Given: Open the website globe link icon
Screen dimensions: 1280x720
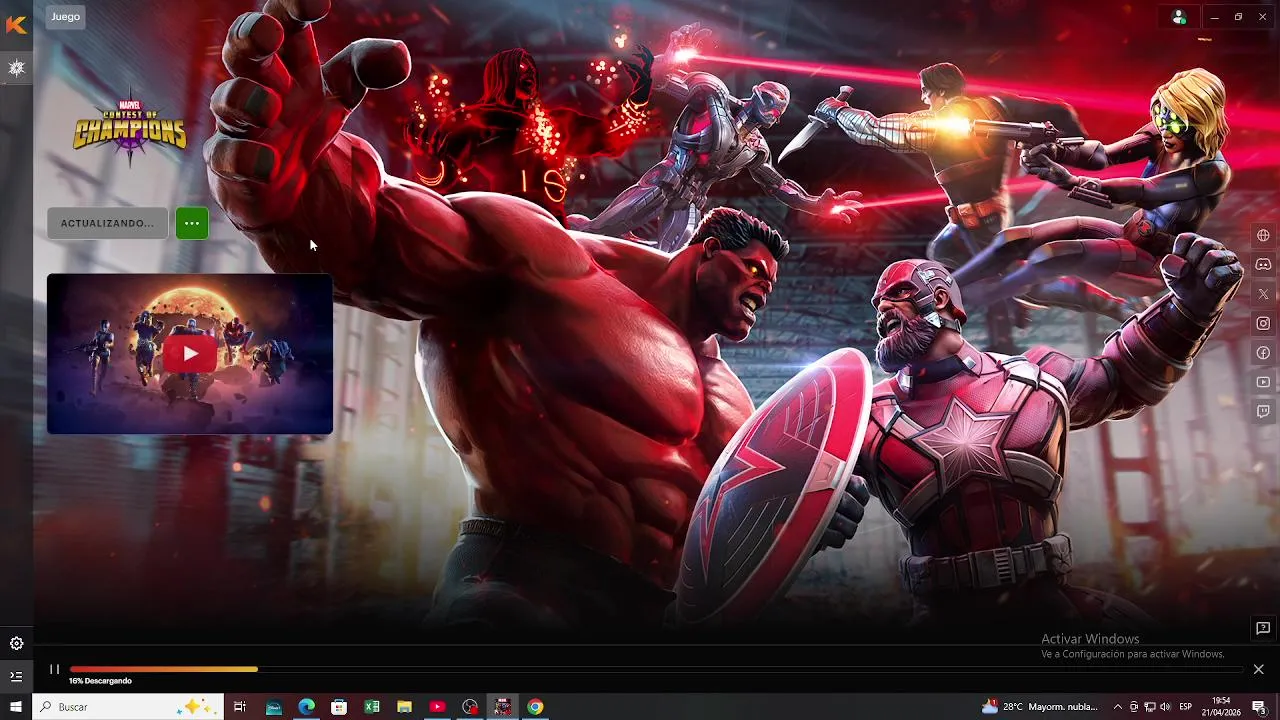Looking at the screenshot, I should 1263,236.
